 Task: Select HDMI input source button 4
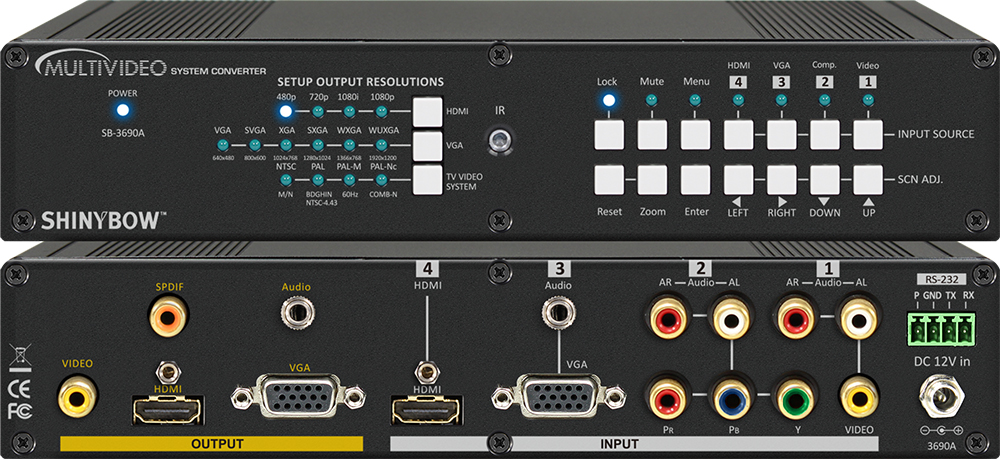739,133
